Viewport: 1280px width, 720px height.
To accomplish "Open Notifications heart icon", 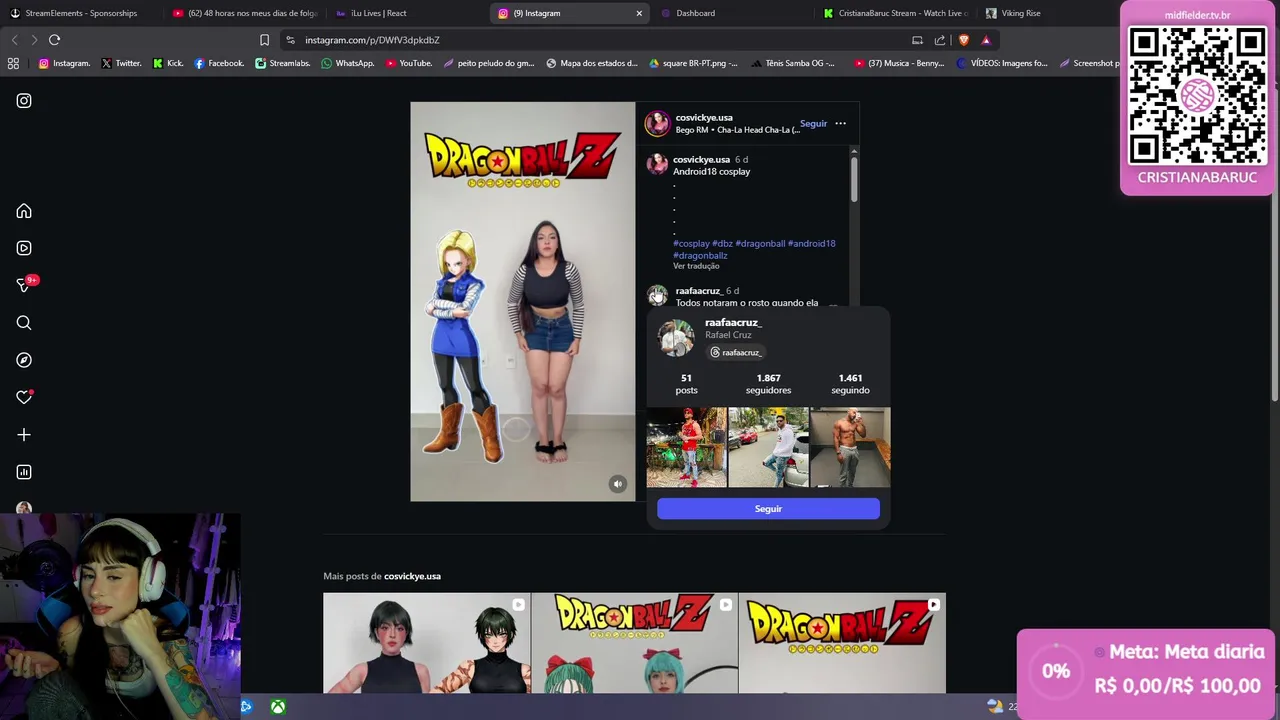I will (24, 397).
